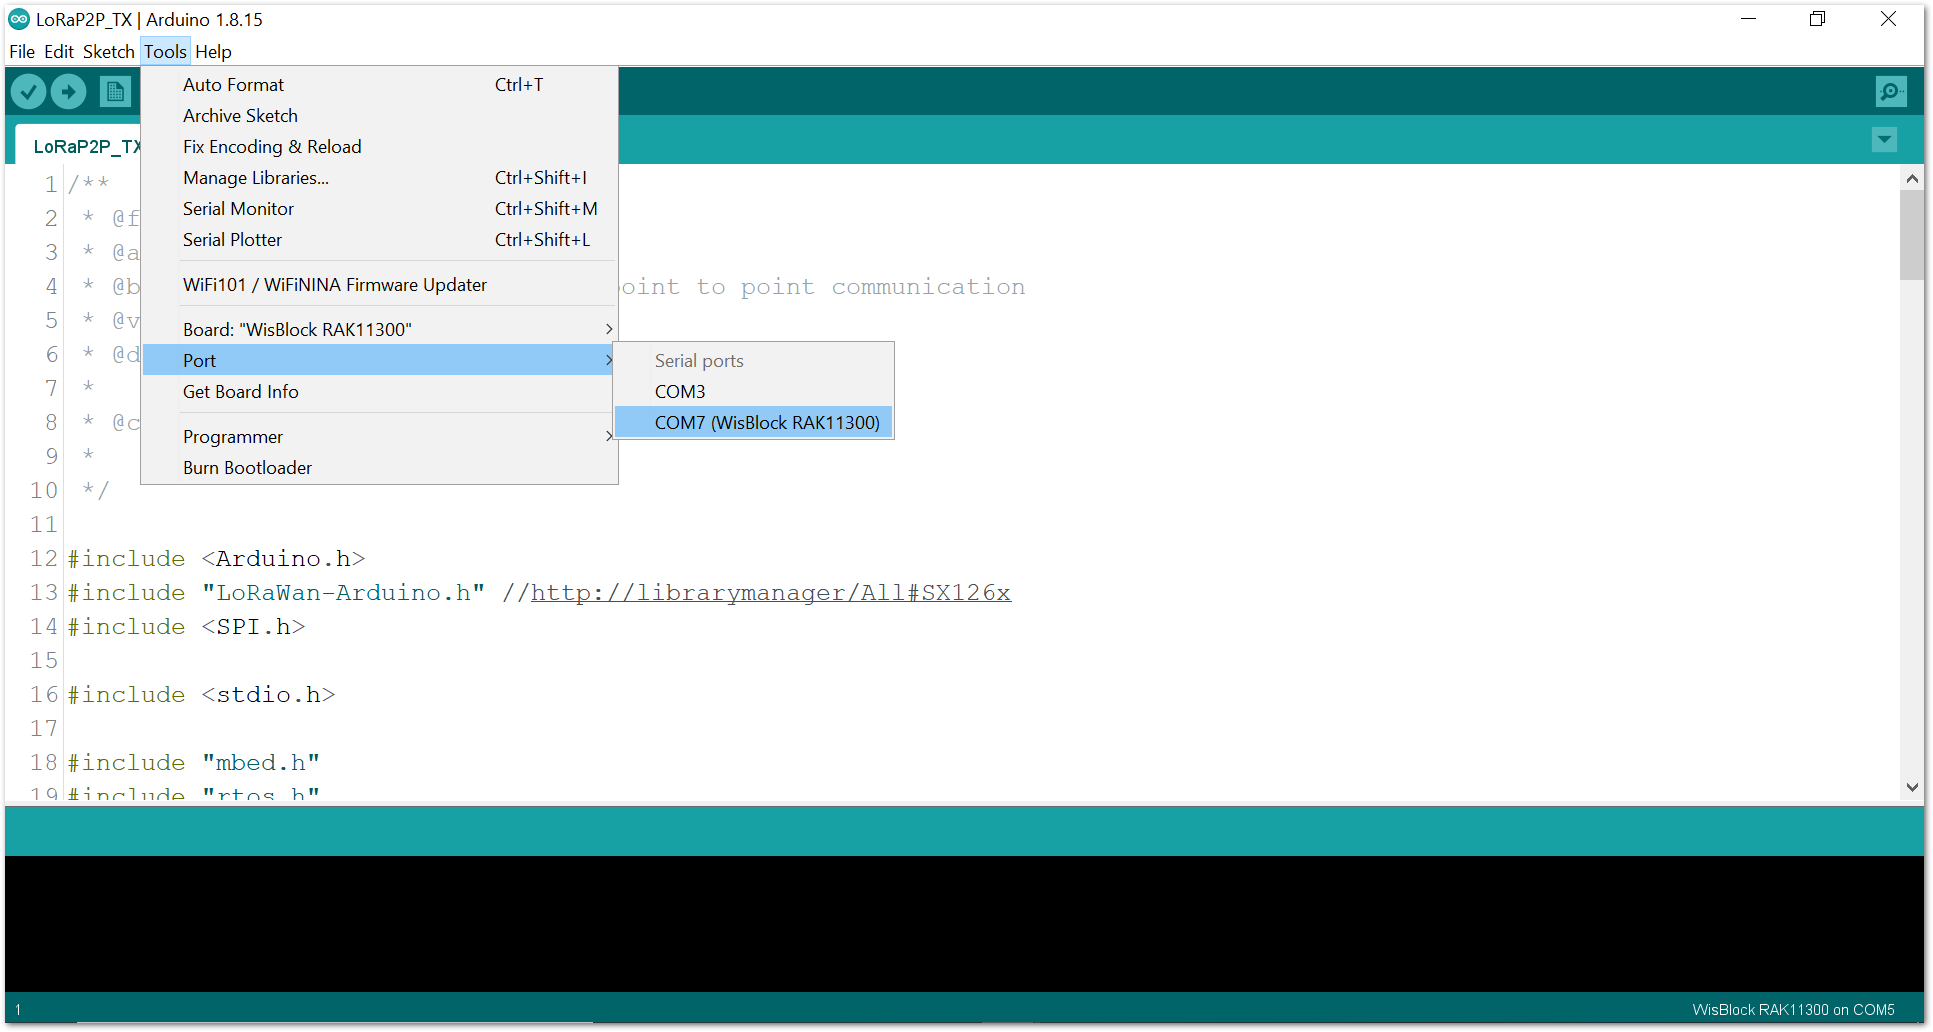Open the File menu
1933x1032 pixels.
pyautogui.click(x=22, y=52)
